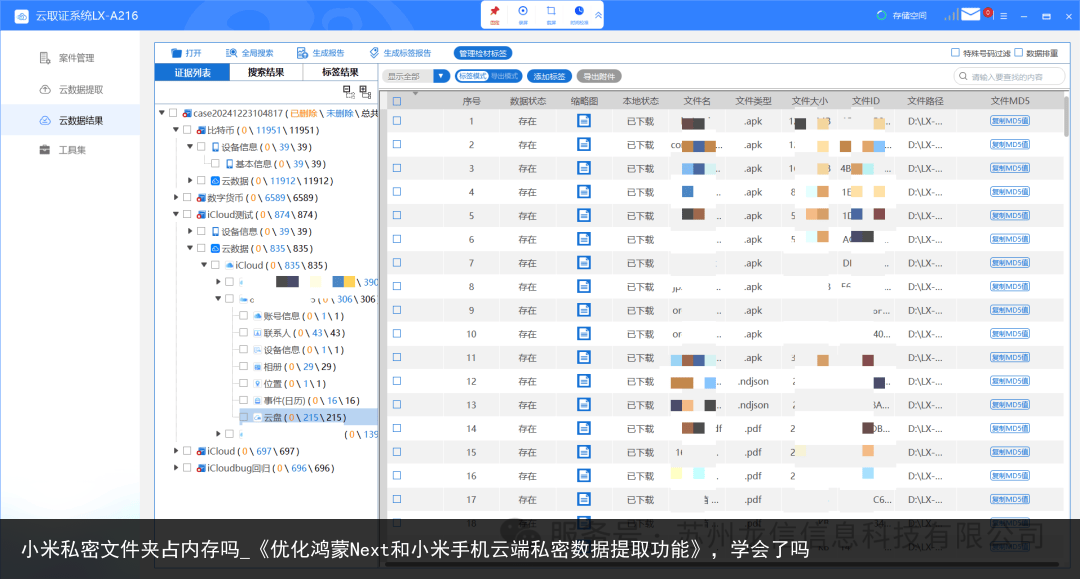Click the table's vertical scrollbar
This screenshot has height=579, width=1080.
1066,116
